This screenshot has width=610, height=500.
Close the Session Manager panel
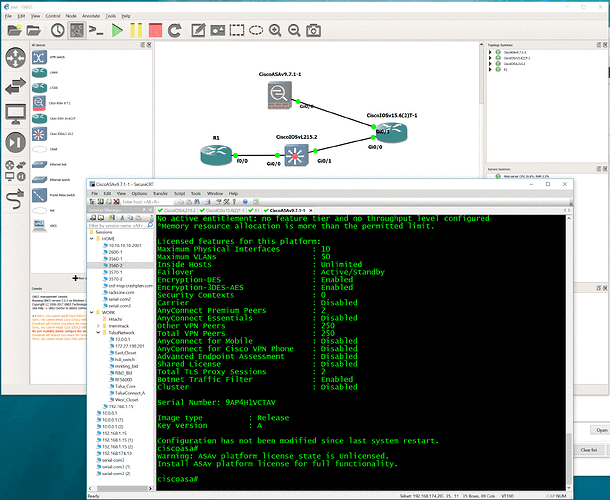coord(151,210)
